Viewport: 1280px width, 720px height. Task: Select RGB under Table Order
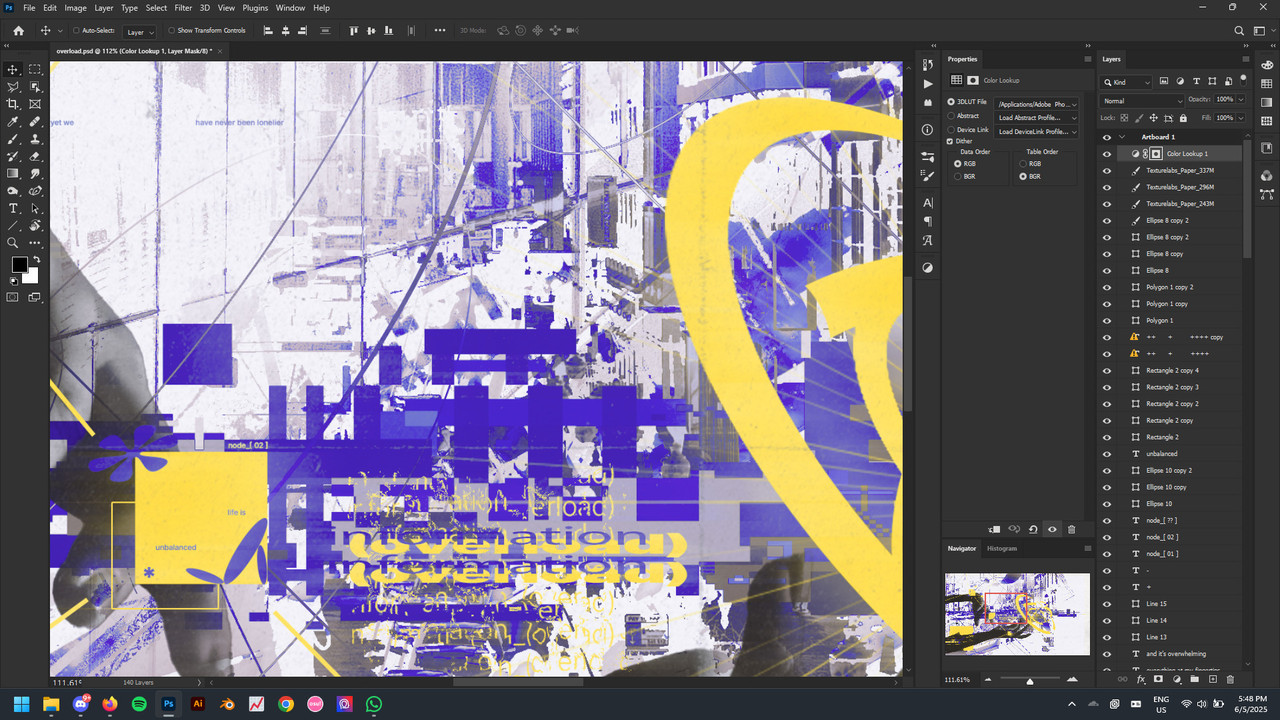click(x=1022, y=163)
